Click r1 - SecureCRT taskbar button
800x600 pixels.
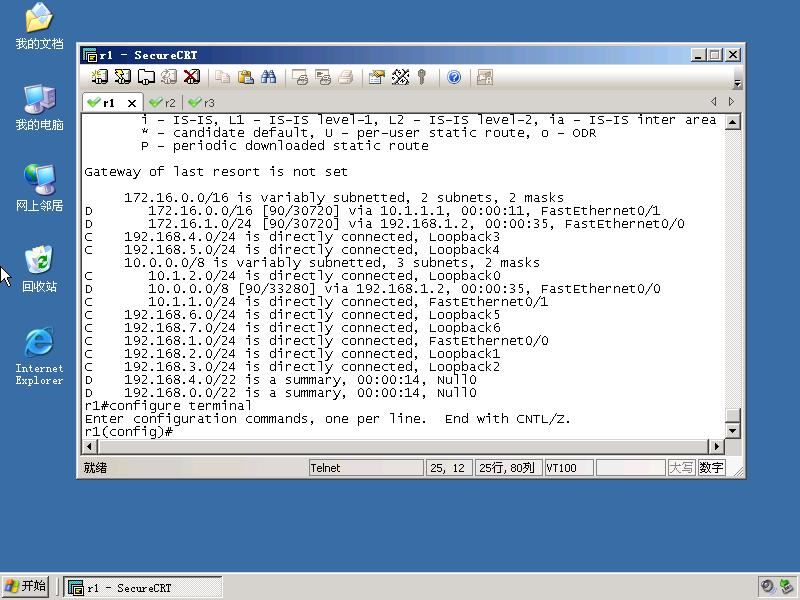(x=143, y=587)
